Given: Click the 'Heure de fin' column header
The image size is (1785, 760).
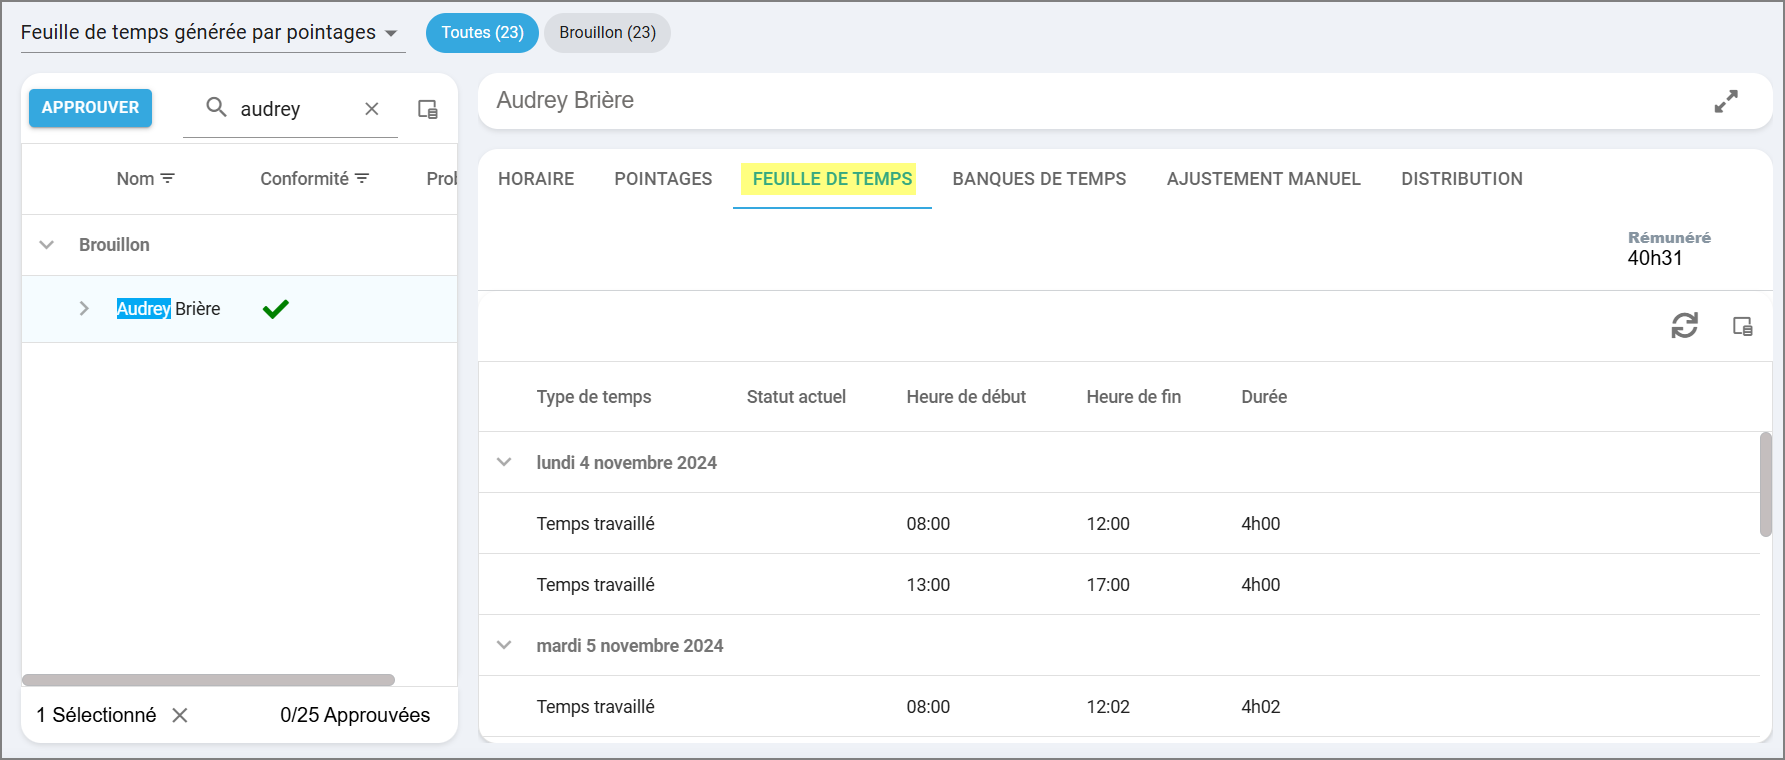Looking at the screenshot, I should coord(1133,397).
